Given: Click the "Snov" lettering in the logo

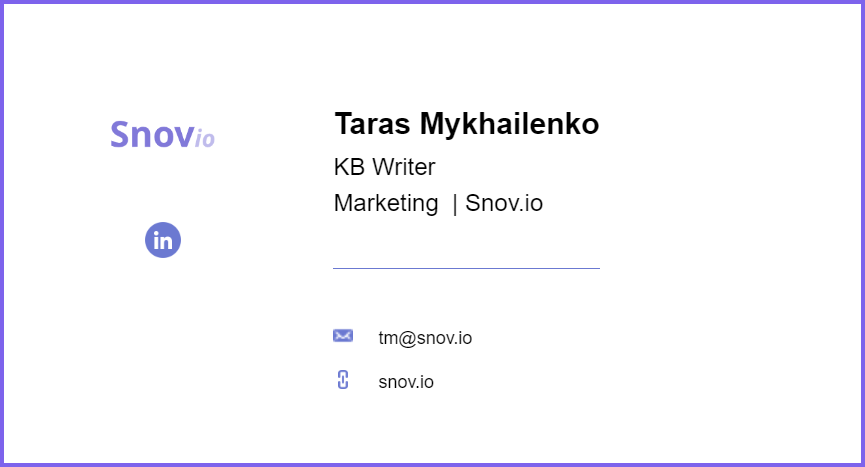Looking at the screenshot, I should point(152,135).
